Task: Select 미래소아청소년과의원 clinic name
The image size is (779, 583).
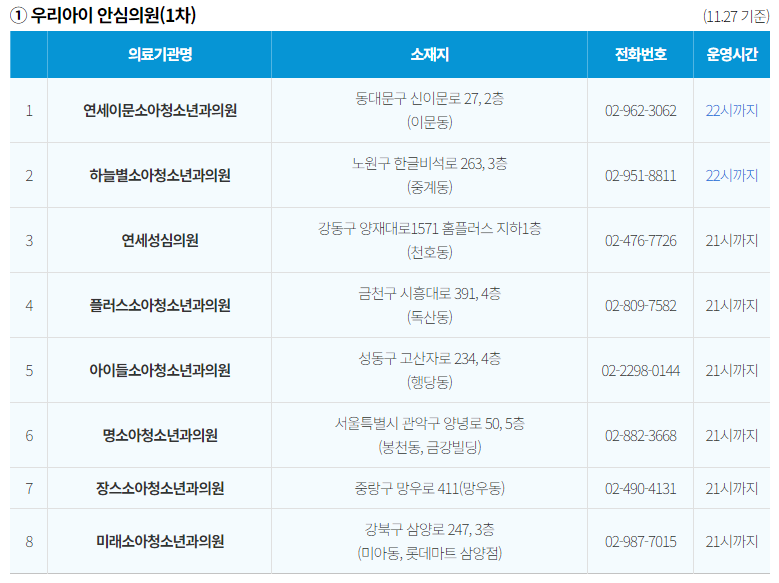Action: click(159, 541)
